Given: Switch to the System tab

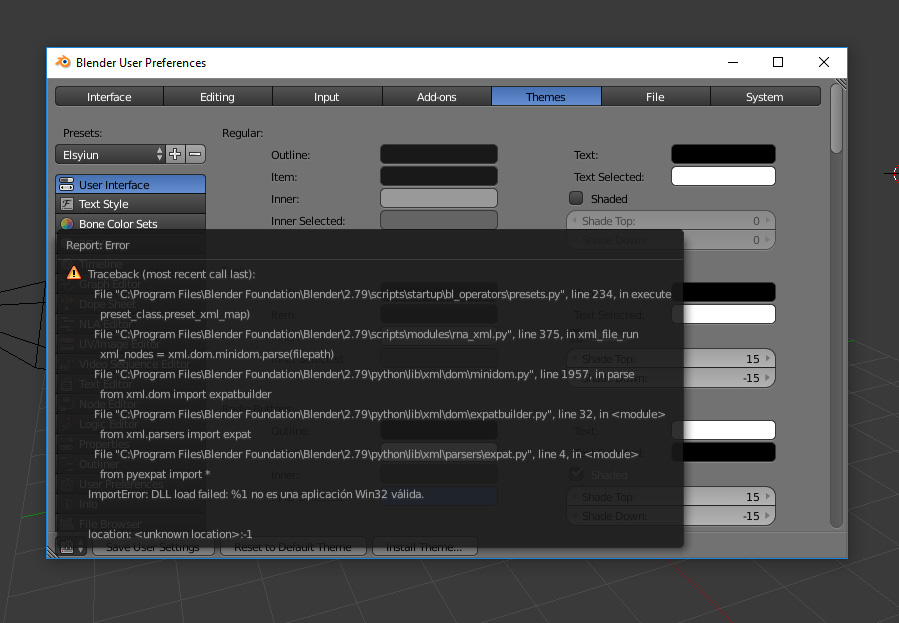Looking at the screenshot, I should (x=765, y=97).
